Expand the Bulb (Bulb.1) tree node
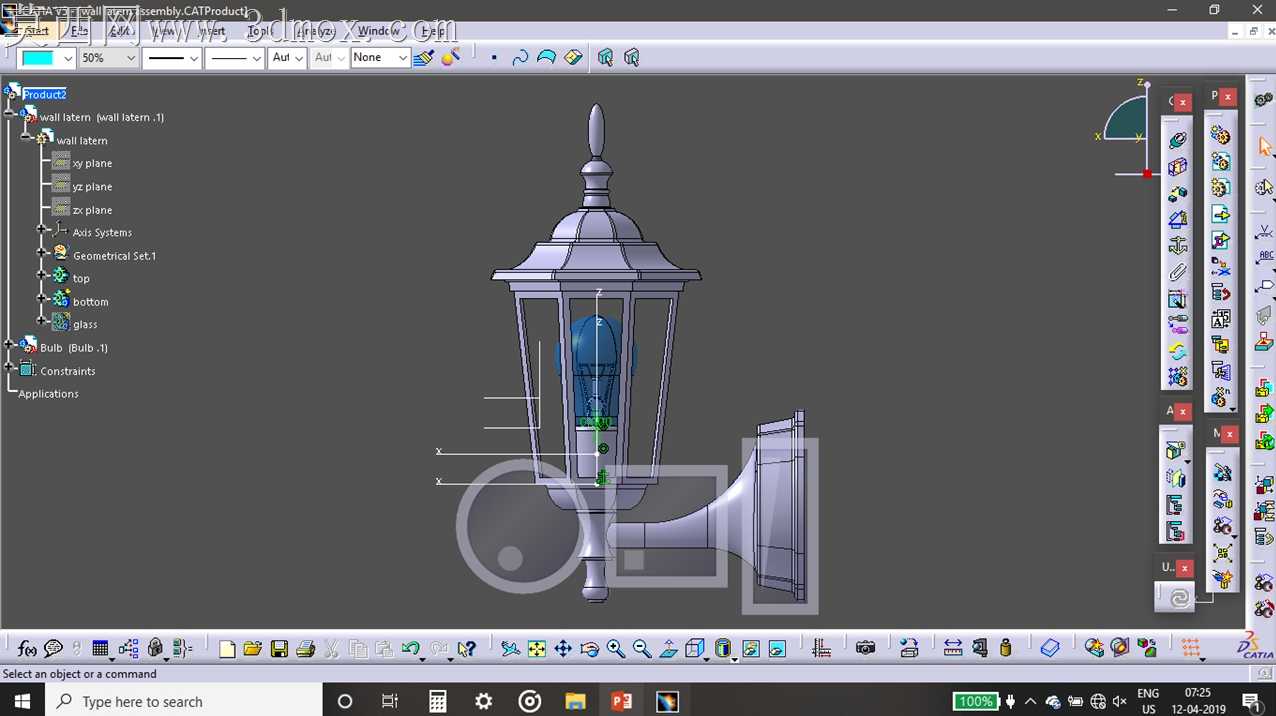 pos(9,345)
